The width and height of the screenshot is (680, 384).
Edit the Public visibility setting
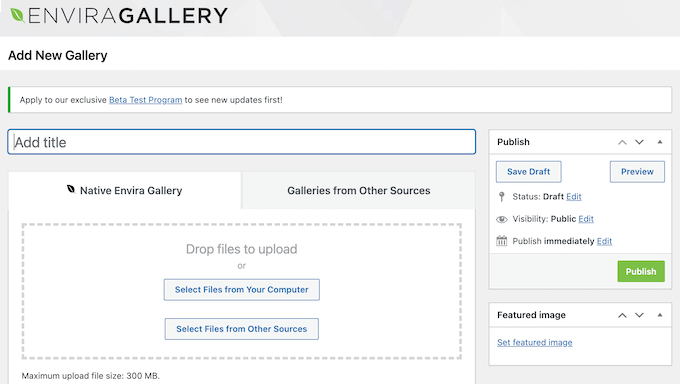coord(586,219)
